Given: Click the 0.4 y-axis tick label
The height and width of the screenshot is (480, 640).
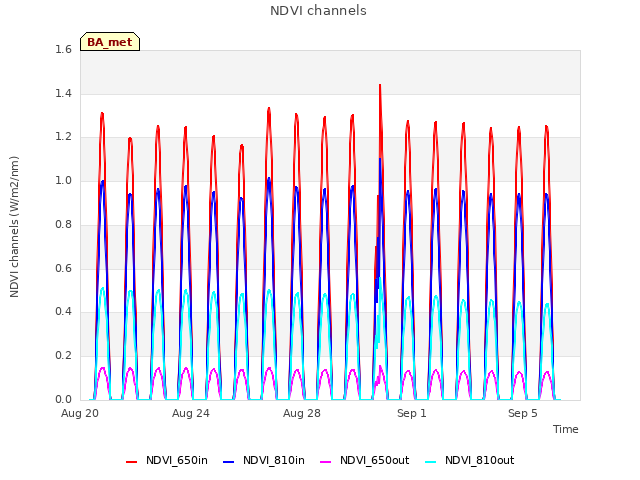Looking at the screenshot, I should coord(63,311).
